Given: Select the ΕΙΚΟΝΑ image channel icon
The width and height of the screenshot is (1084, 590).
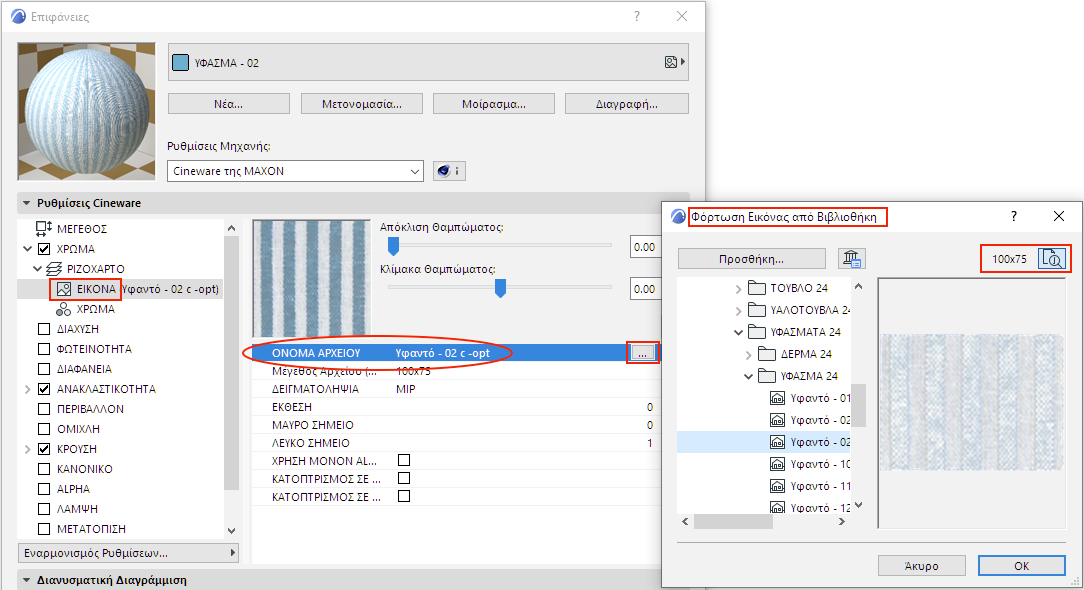Looking at the screenshot, I should tap(64, 289).
